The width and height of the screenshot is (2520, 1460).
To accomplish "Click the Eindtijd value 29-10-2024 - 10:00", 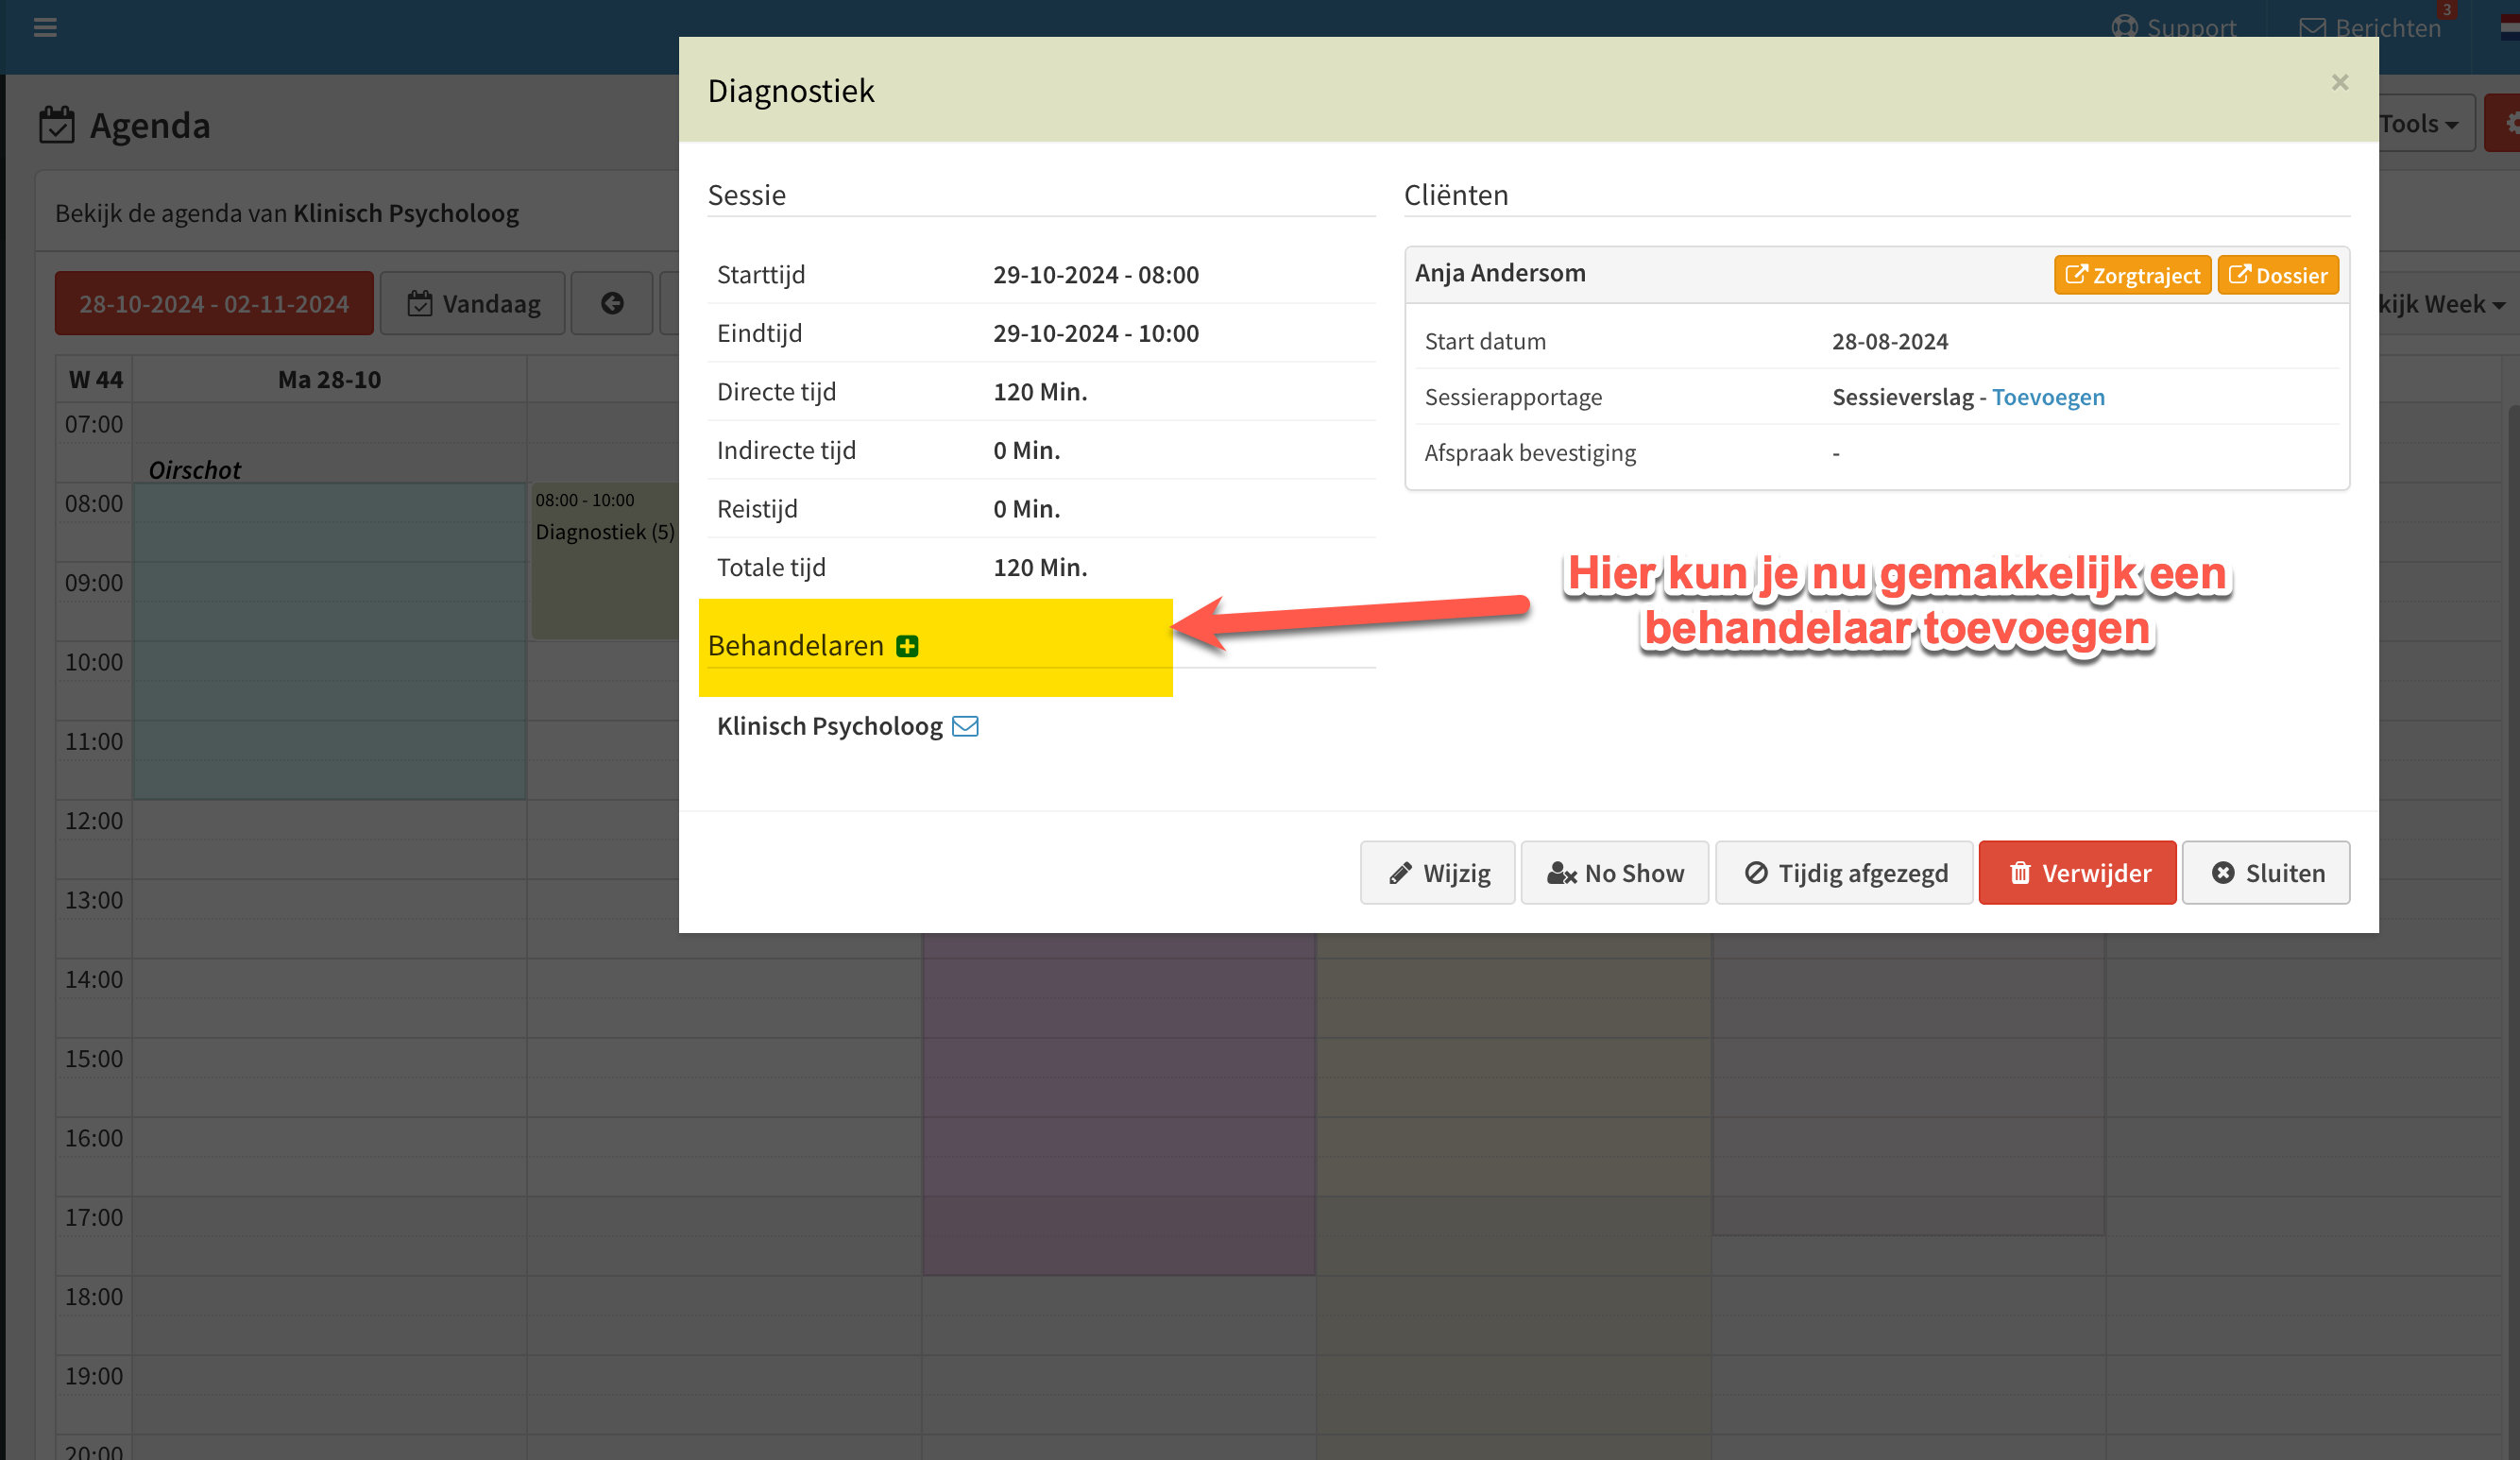I will [1095, 333].
